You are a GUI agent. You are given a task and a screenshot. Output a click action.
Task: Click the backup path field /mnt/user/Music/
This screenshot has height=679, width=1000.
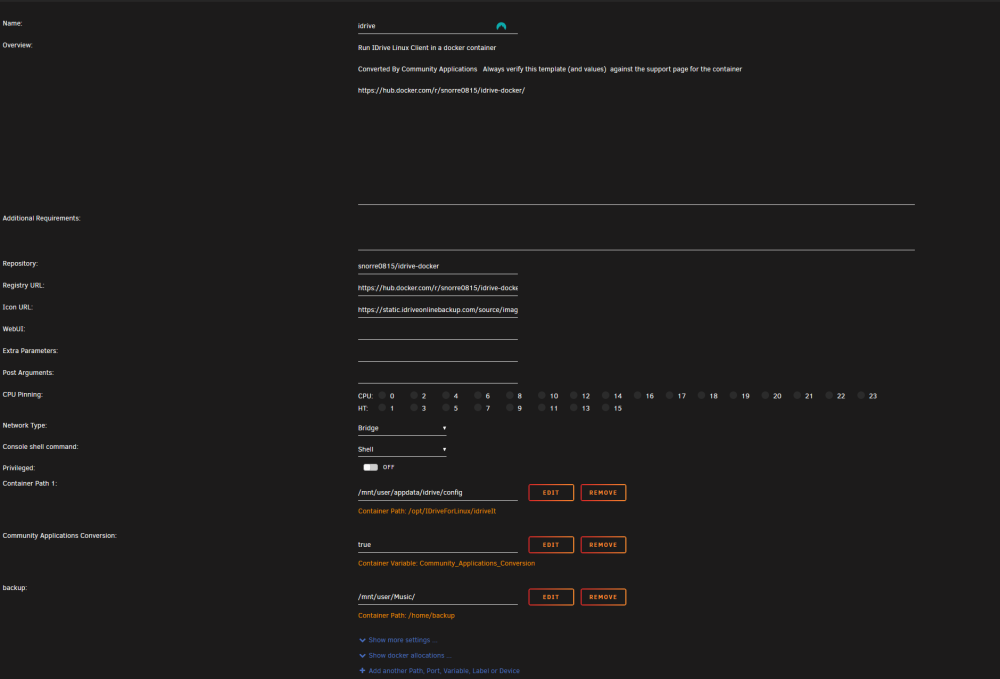coord(438,597)
